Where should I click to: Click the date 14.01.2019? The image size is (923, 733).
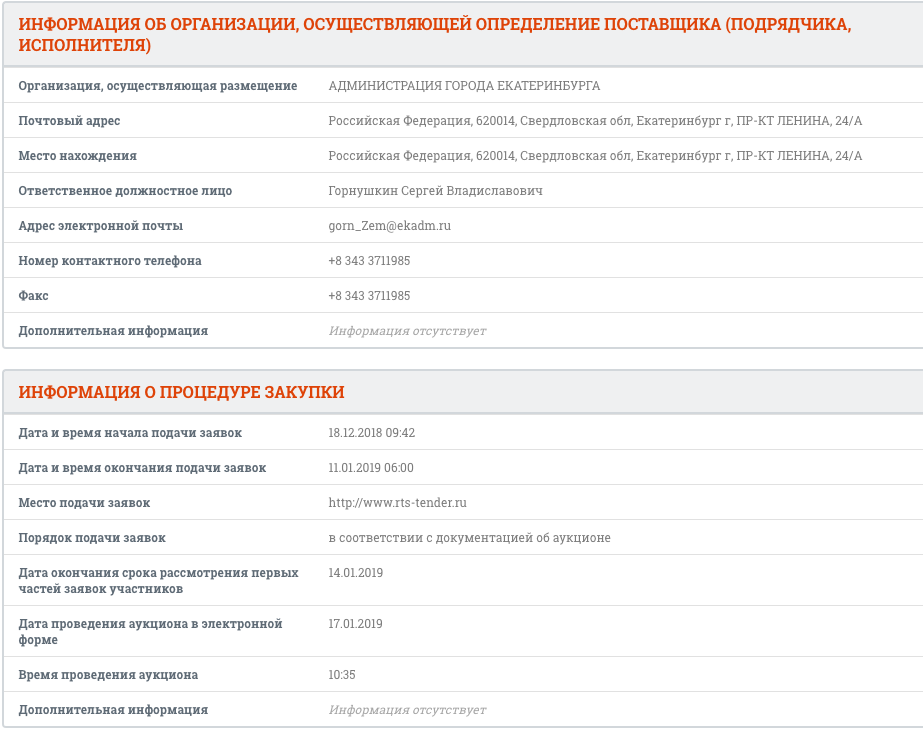(x=356, y=573)
